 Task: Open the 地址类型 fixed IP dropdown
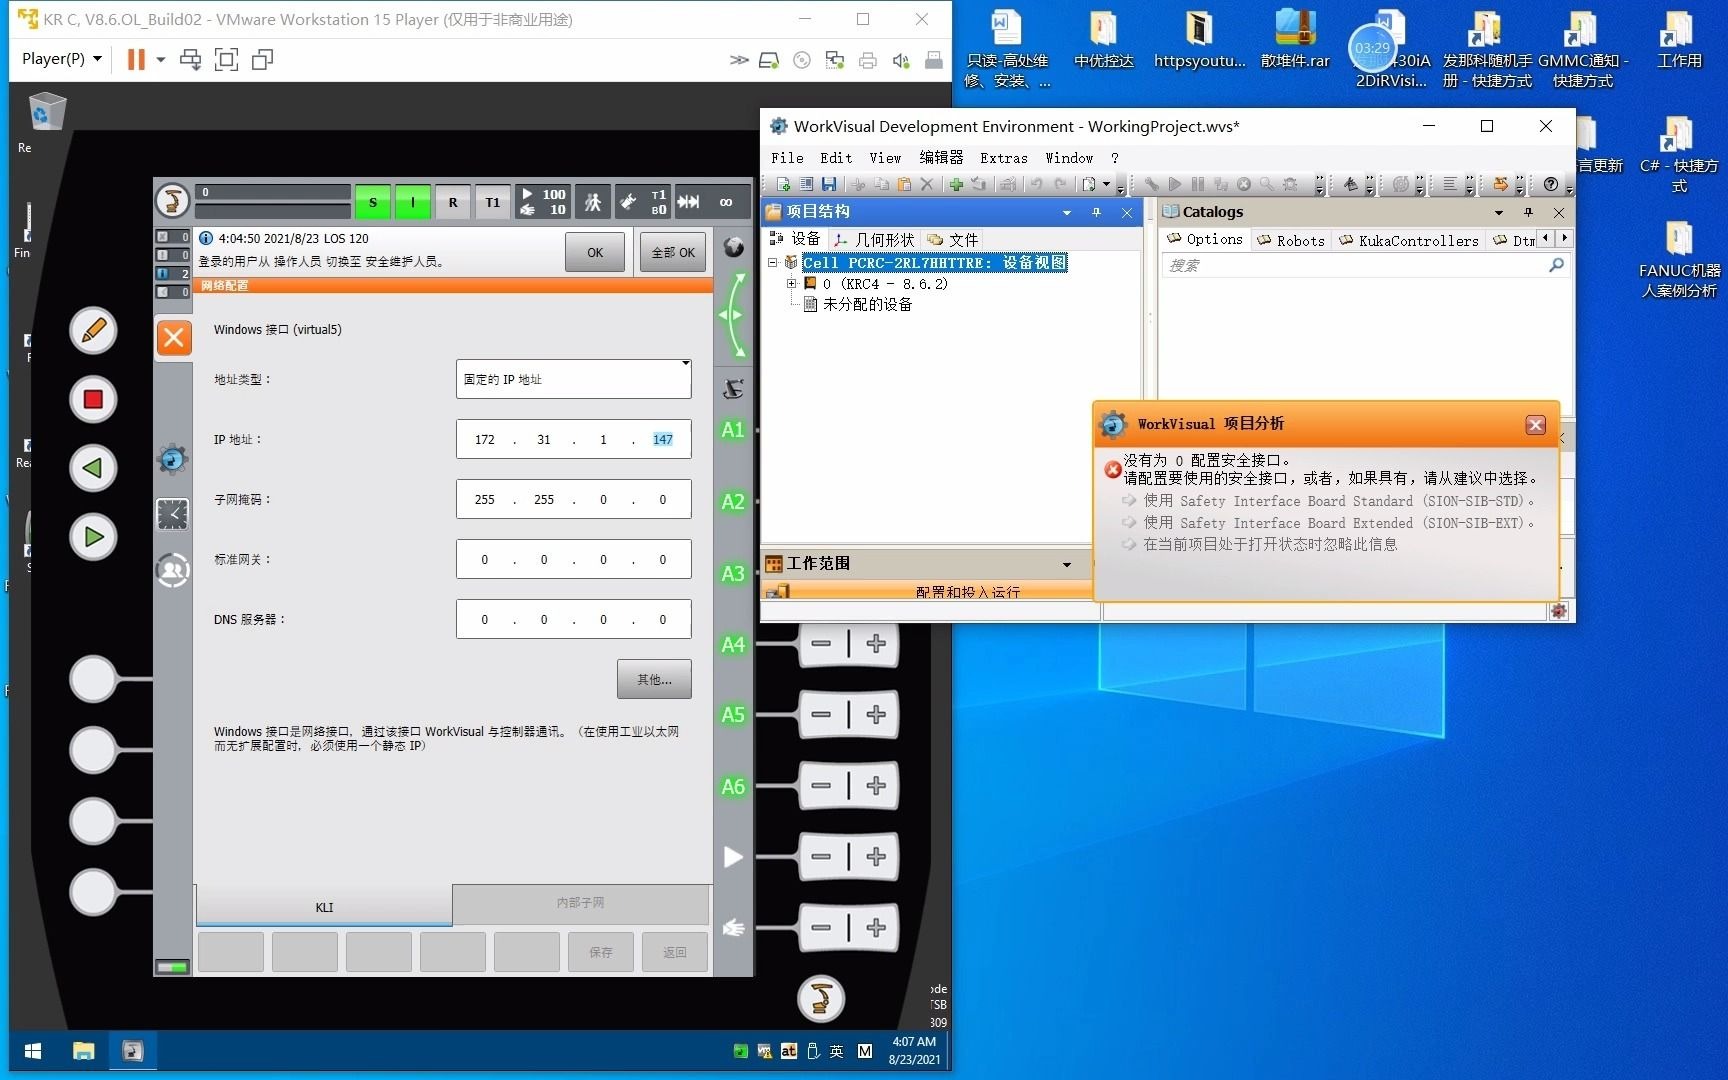click(x=573, y=379)
